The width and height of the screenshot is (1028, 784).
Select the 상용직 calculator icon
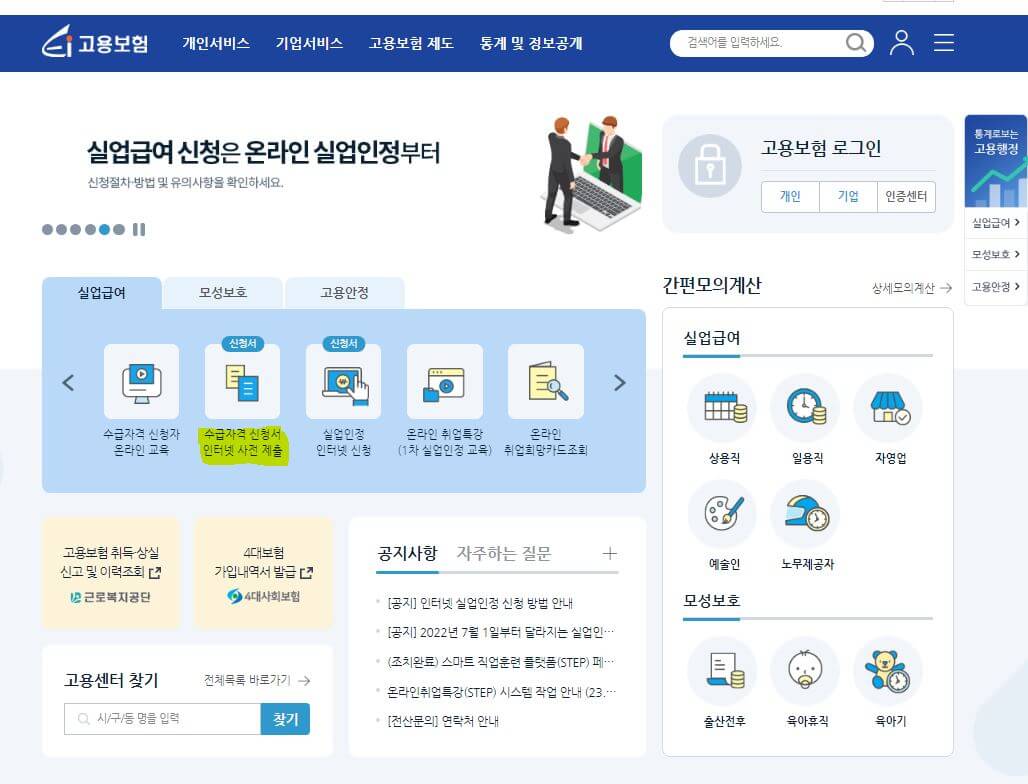pyautogui.click(x=724, y=408)
